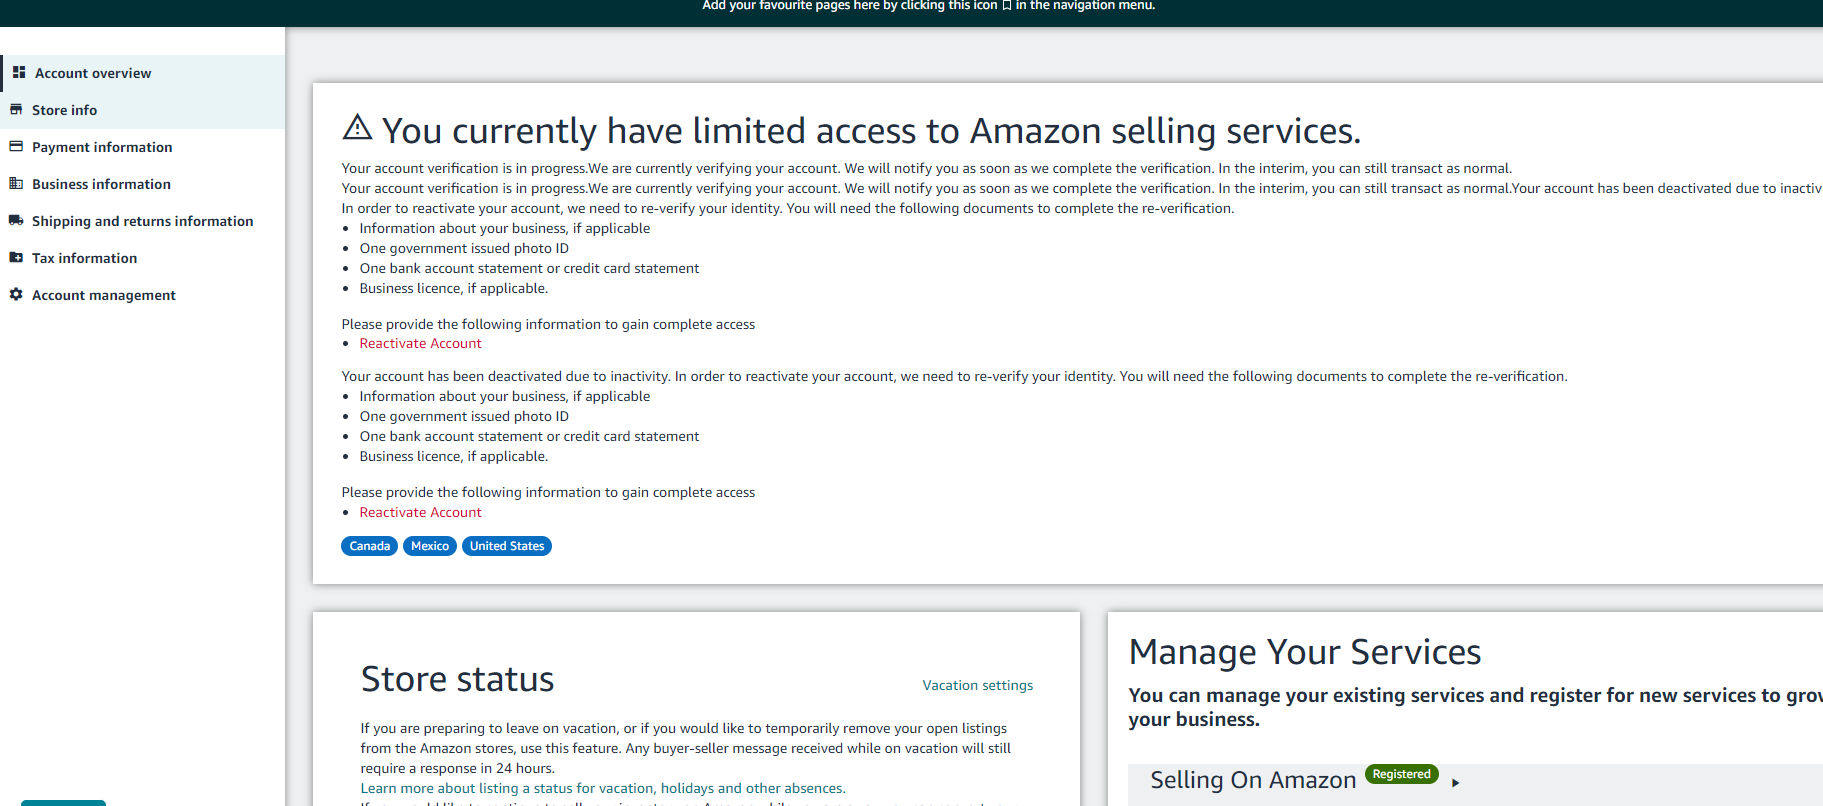Image resolution: width=1823 pixels, height=806 pixels.
Task: Click the first Reactivate Account link
Action: (x=420, y=343)
